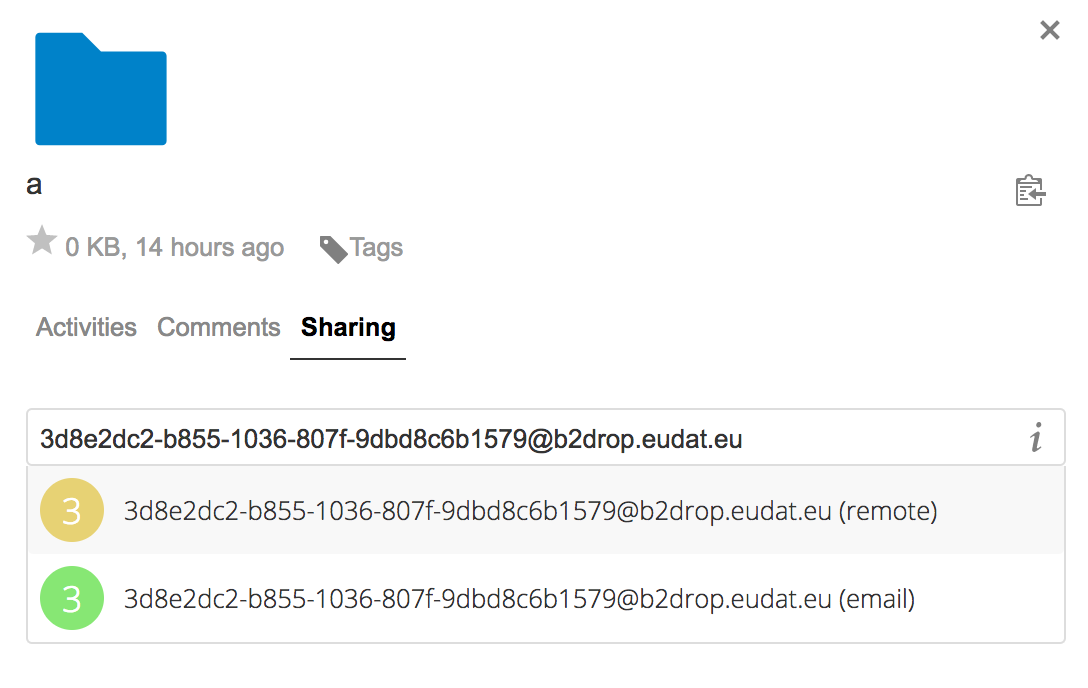
Task: Switch to the Activities tab
Action: (86, 327)
